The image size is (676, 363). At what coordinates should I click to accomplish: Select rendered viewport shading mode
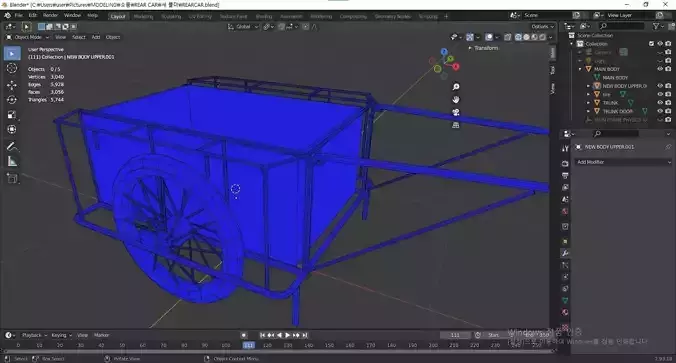click(x=543, y=37)
